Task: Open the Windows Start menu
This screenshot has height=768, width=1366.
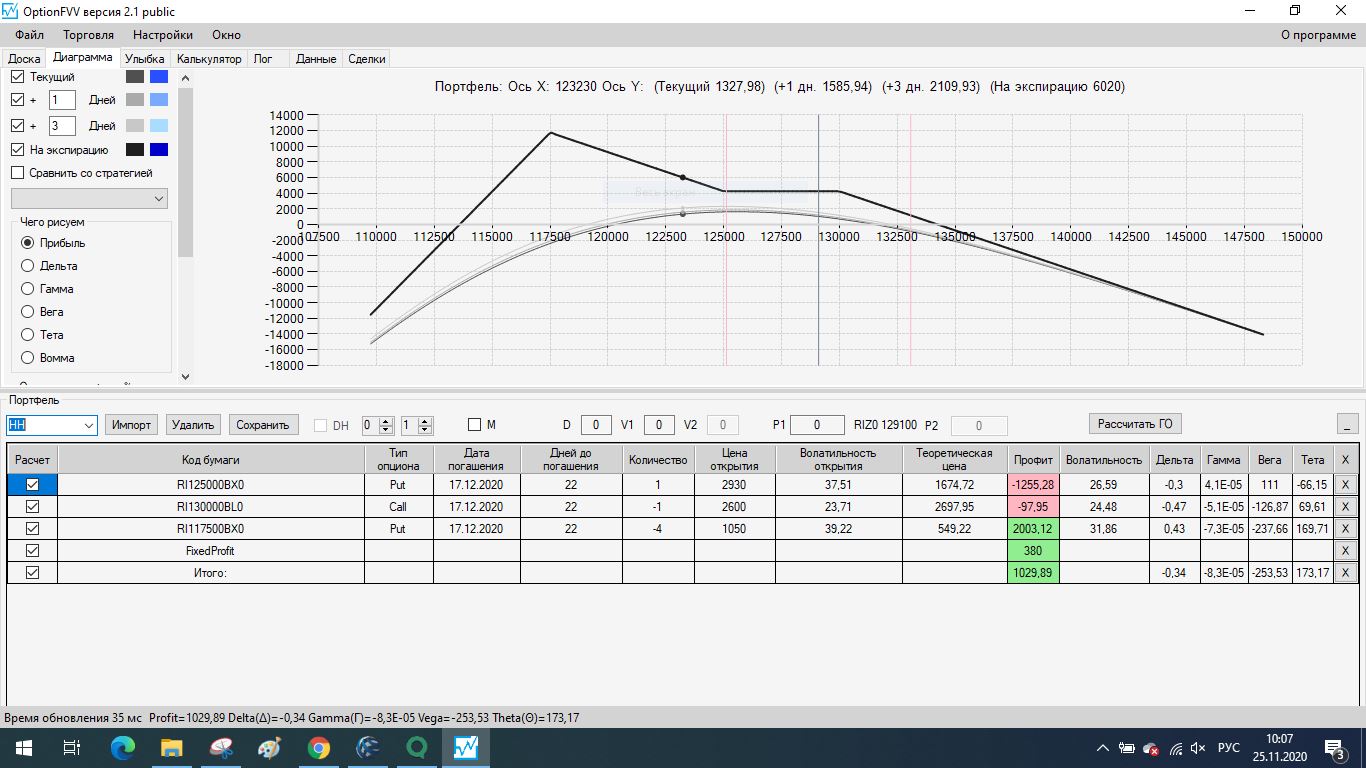Action: pos(22,747)
